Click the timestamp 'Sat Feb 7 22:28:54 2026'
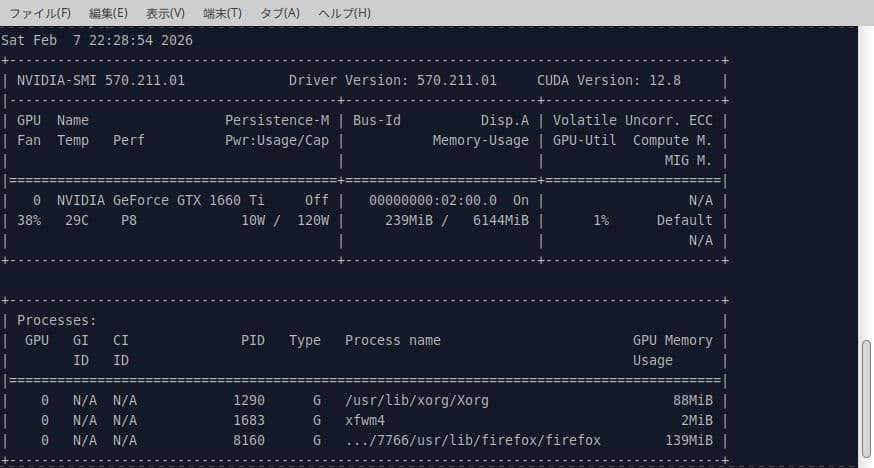Screen dimensions: 874x468 click(x=97, y=40)
